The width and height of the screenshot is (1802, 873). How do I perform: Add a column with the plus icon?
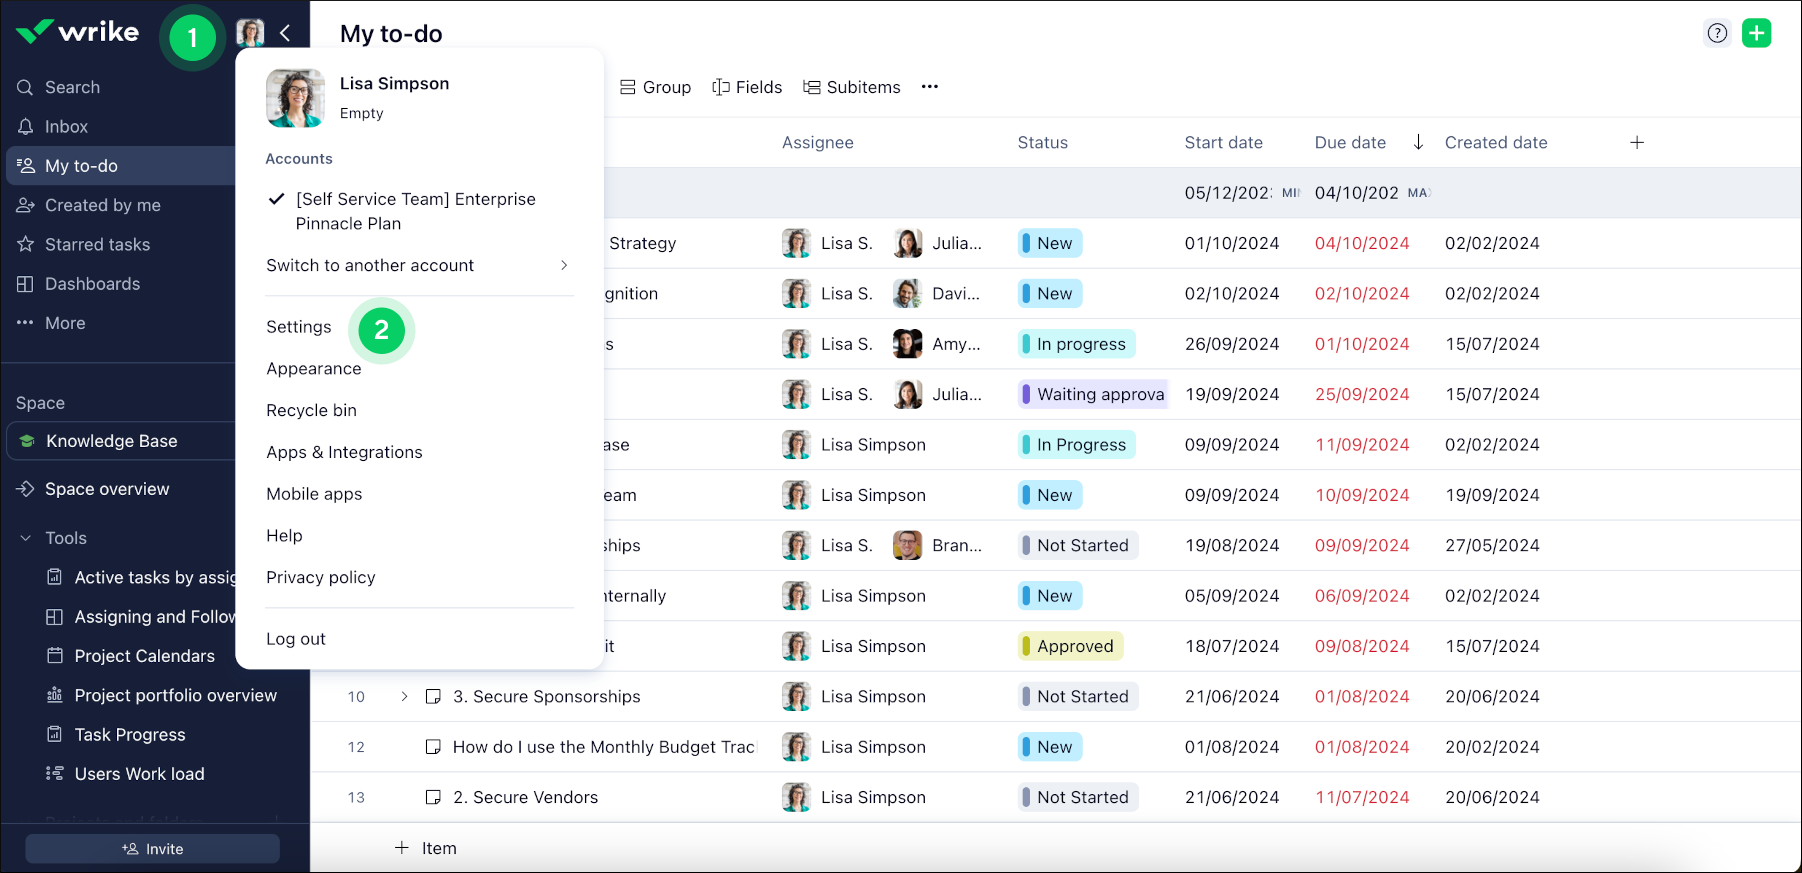(1636, 143)
